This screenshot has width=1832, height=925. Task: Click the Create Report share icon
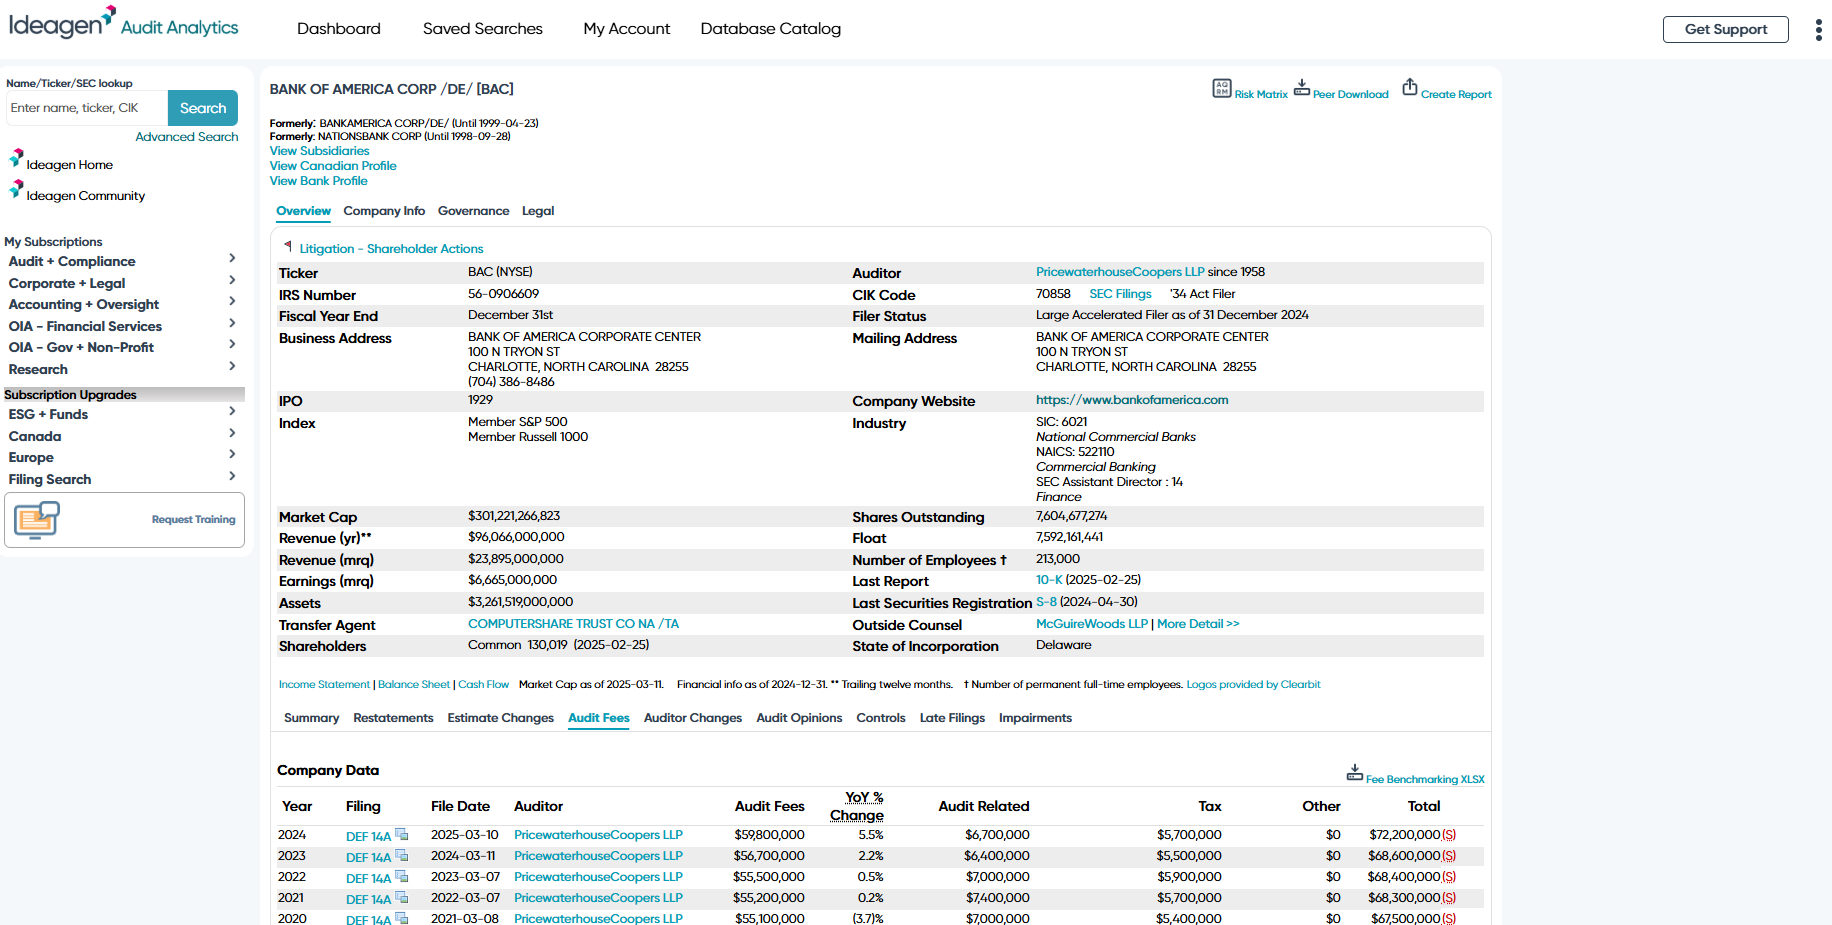1409,88
